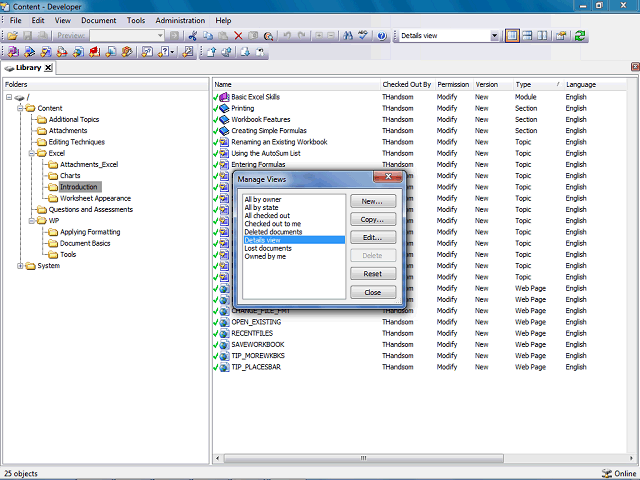The width and height of the screenshot is (640, 480).
Task: Click the Workbook Features row name
Action: [261, 120]
